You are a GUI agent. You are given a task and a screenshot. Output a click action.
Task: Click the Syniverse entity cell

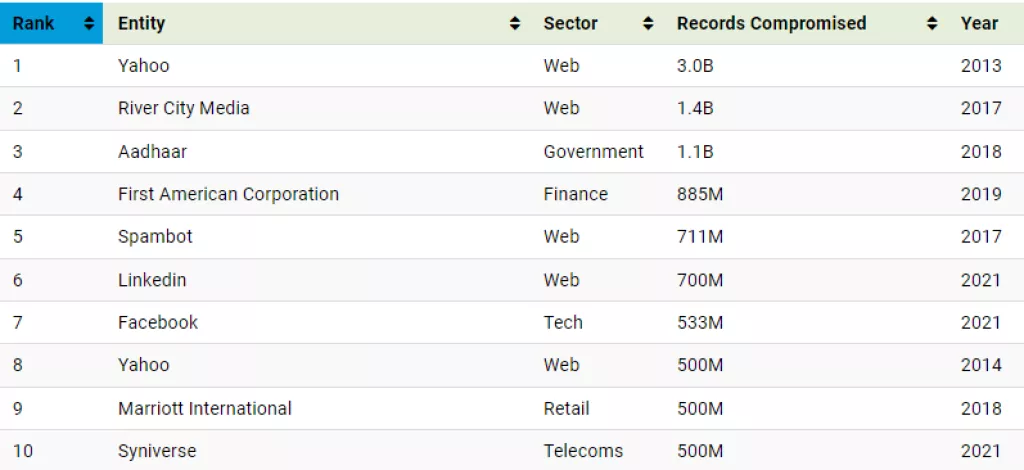157,451
